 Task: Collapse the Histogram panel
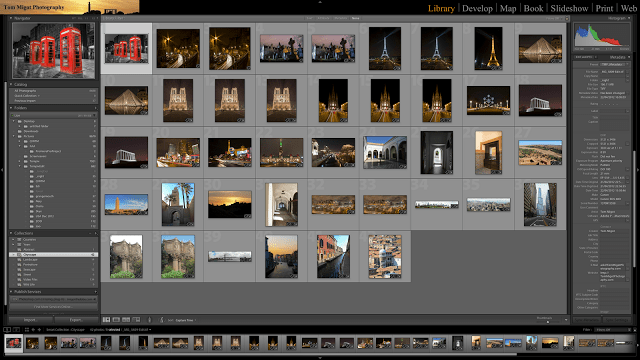pyautogui.click(x=629, y=18)
